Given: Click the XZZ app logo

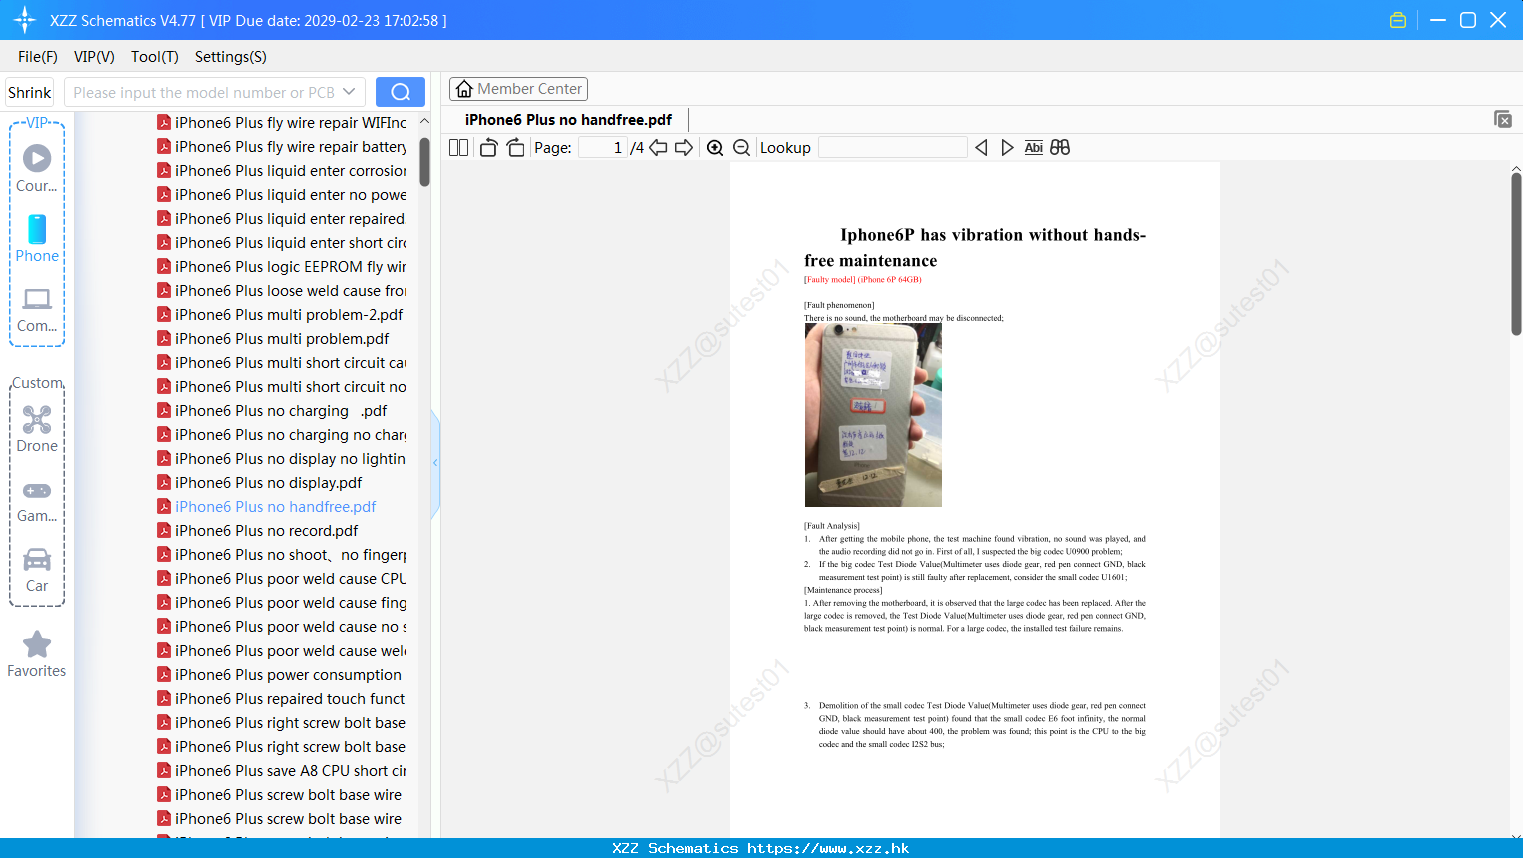Looking at the screenshot, I should pos(25,20).
